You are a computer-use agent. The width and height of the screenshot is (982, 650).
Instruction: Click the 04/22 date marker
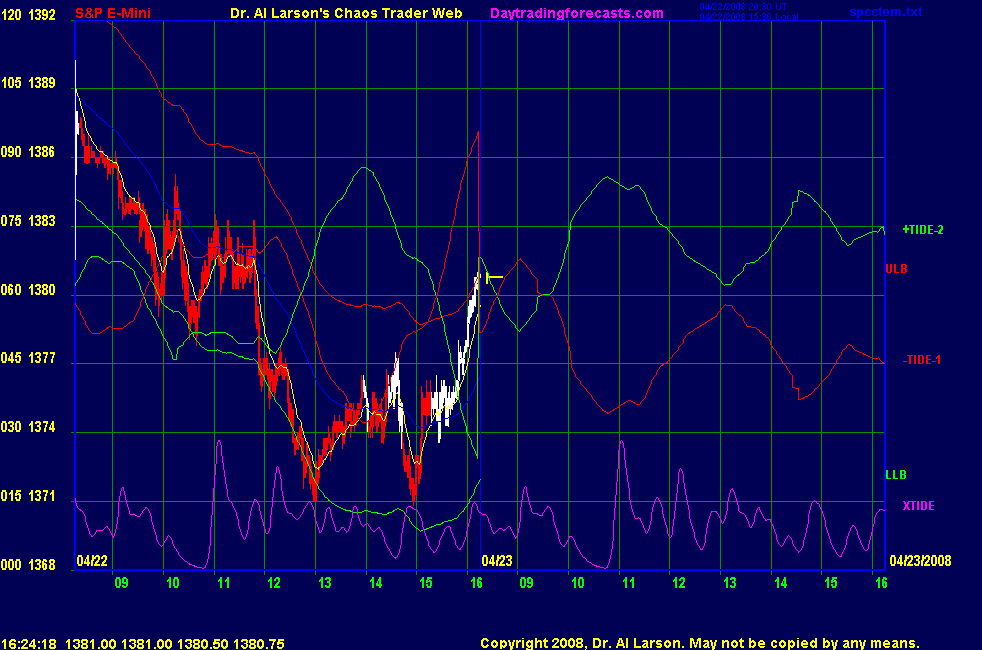(90, 561)
